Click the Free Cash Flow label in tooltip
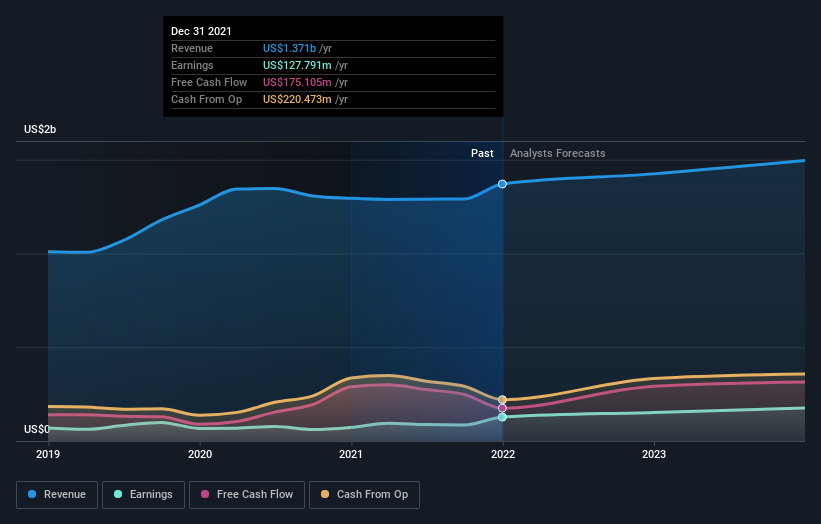This screenshot has width=821, height=524. (x=209, y=82)
